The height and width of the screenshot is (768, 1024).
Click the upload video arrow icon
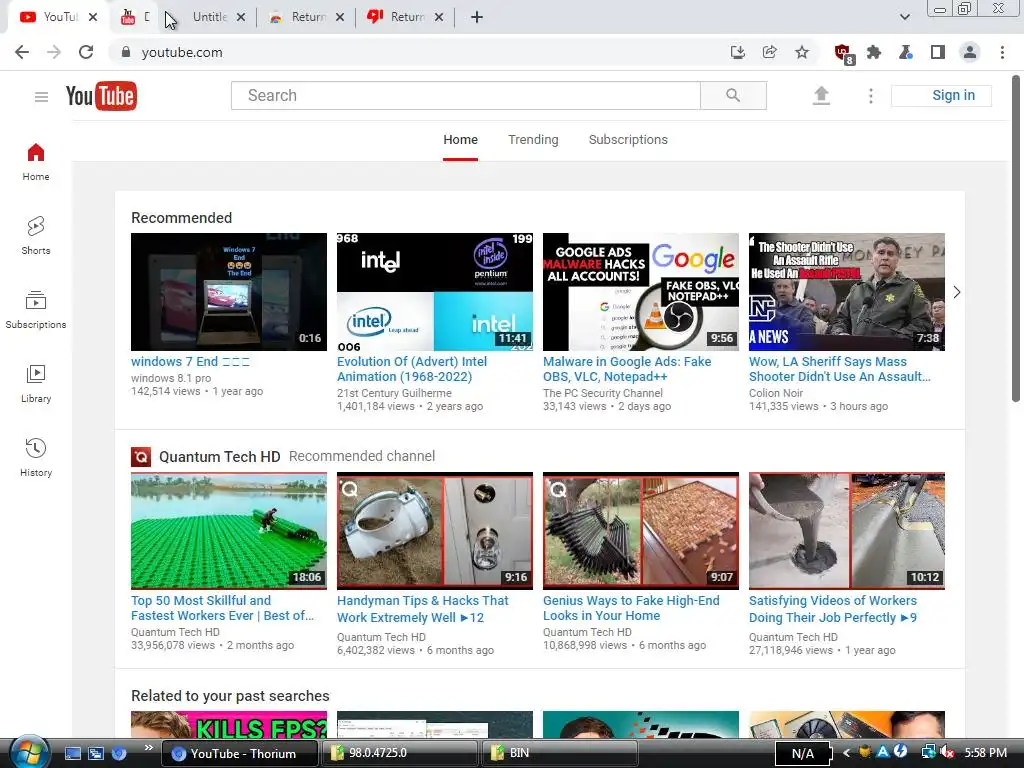click(821, 95)
